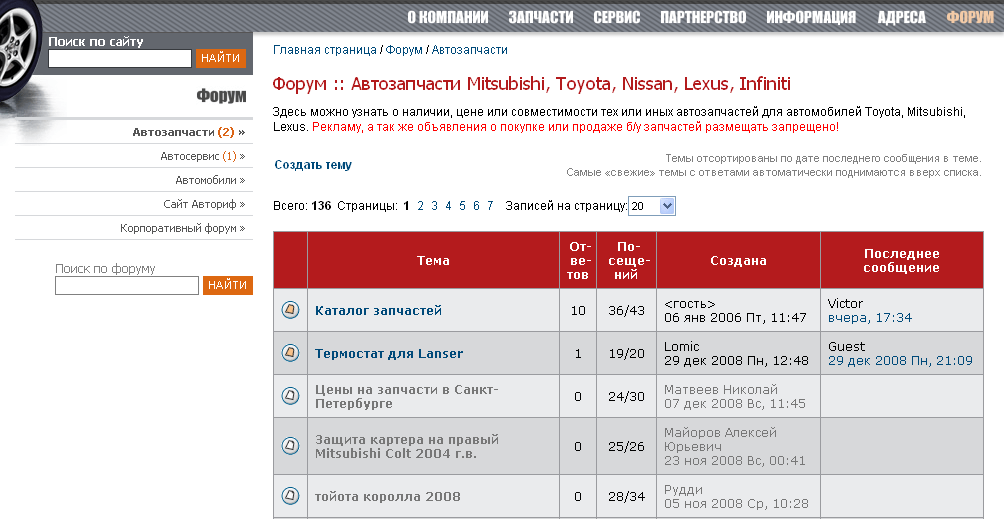The width and height of the screenshot is (1004, 519).
Task: Click the Создать тему link
Action: tap(313, 165)
